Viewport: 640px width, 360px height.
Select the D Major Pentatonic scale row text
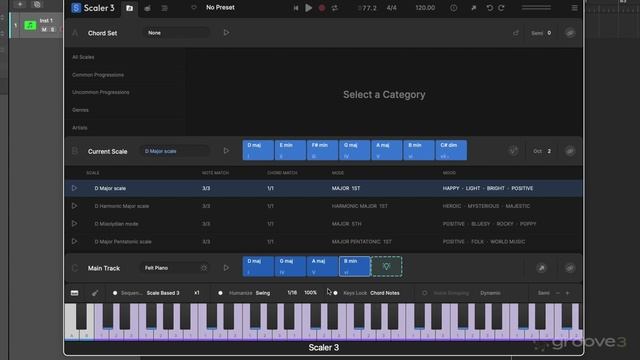(123, 242)
